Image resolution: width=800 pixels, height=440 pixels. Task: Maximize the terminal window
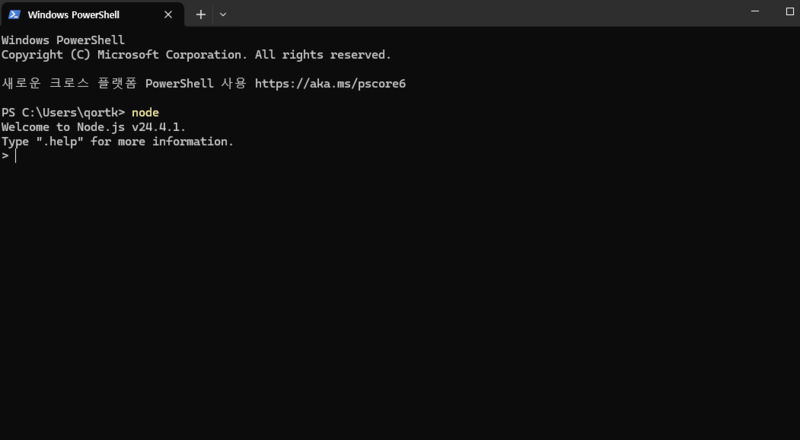[x=790, y=11]
